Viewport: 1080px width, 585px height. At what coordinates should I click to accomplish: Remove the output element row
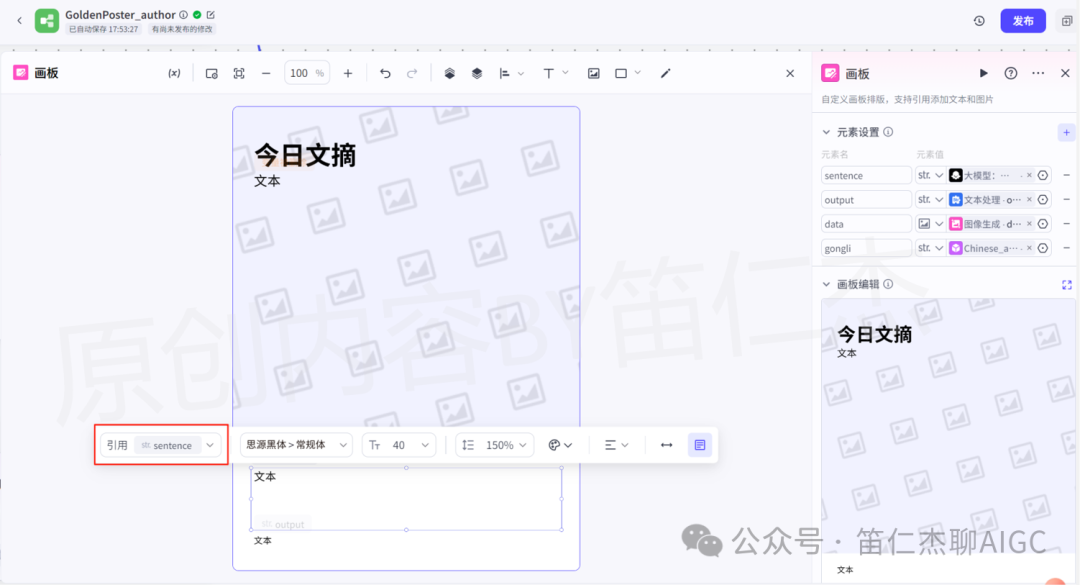[x=1066, y=199]
